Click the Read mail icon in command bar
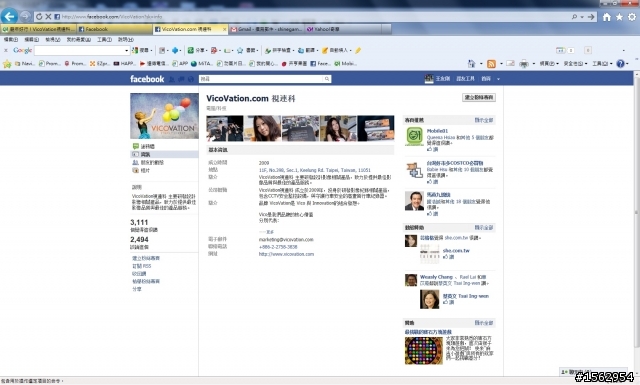Viewport: 640px width, 385px height. point(511,63)
